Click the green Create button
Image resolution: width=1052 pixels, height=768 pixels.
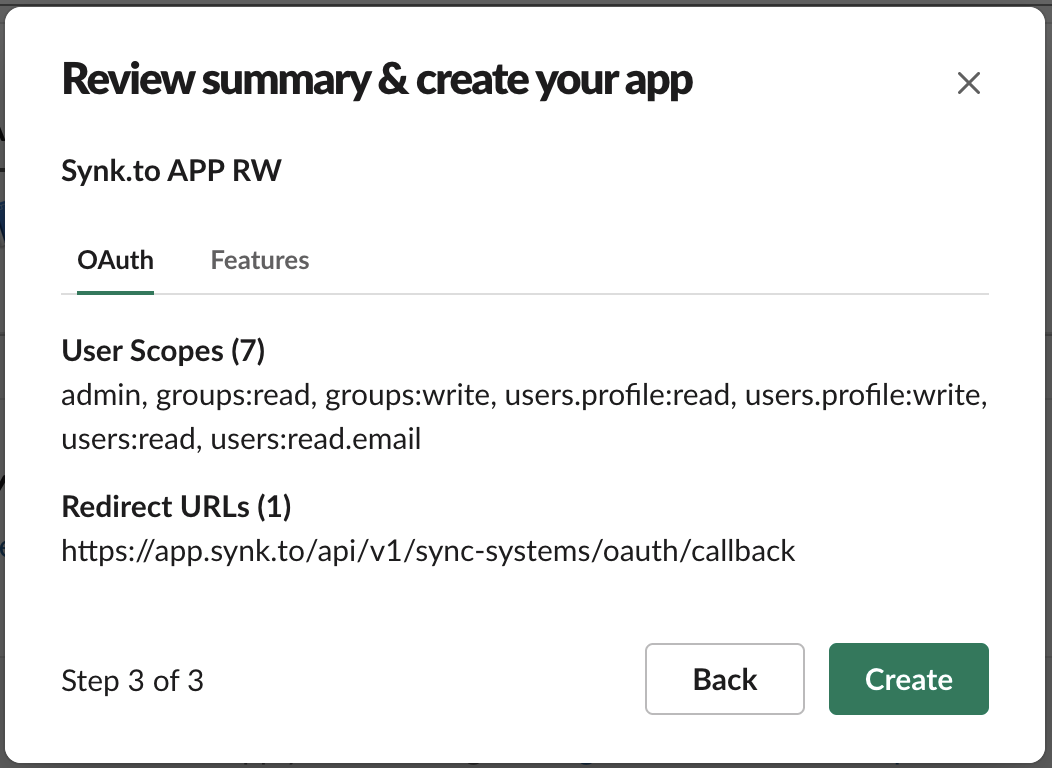tap(908, 680)
